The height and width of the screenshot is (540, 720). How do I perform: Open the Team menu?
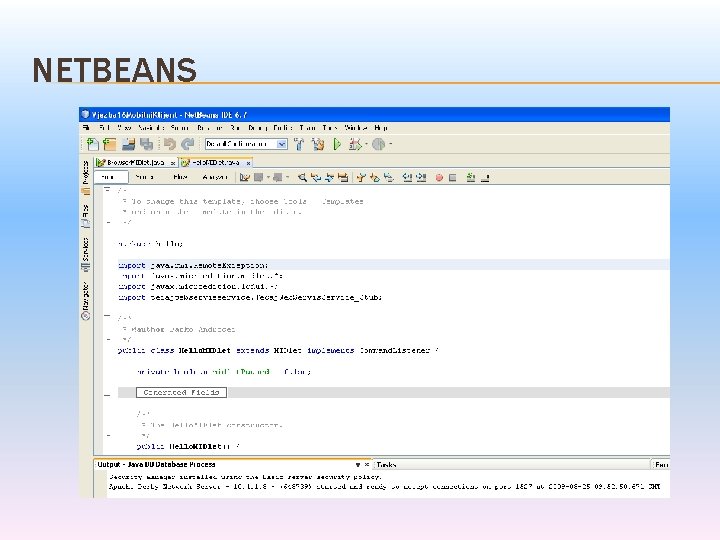[308, 128]
